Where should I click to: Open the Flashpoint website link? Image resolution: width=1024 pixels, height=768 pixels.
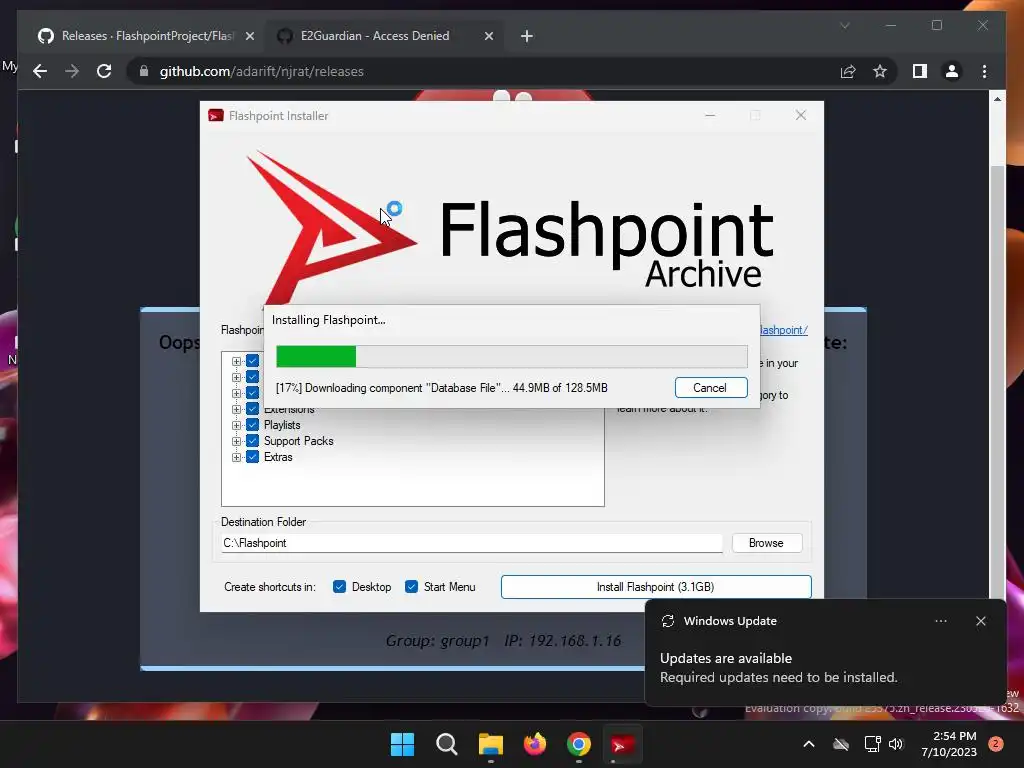784,330
